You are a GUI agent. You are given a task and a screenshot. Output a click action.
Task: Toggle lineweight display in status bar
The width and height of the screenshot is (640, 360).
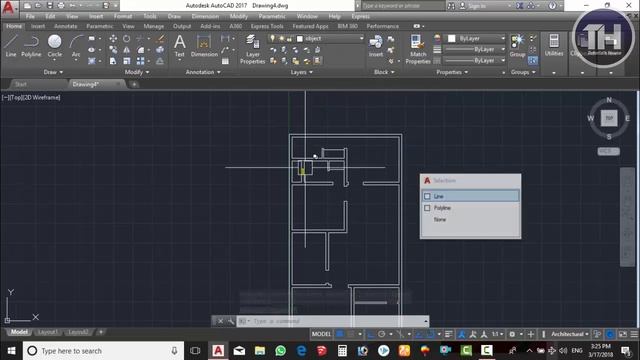point(449,334)
